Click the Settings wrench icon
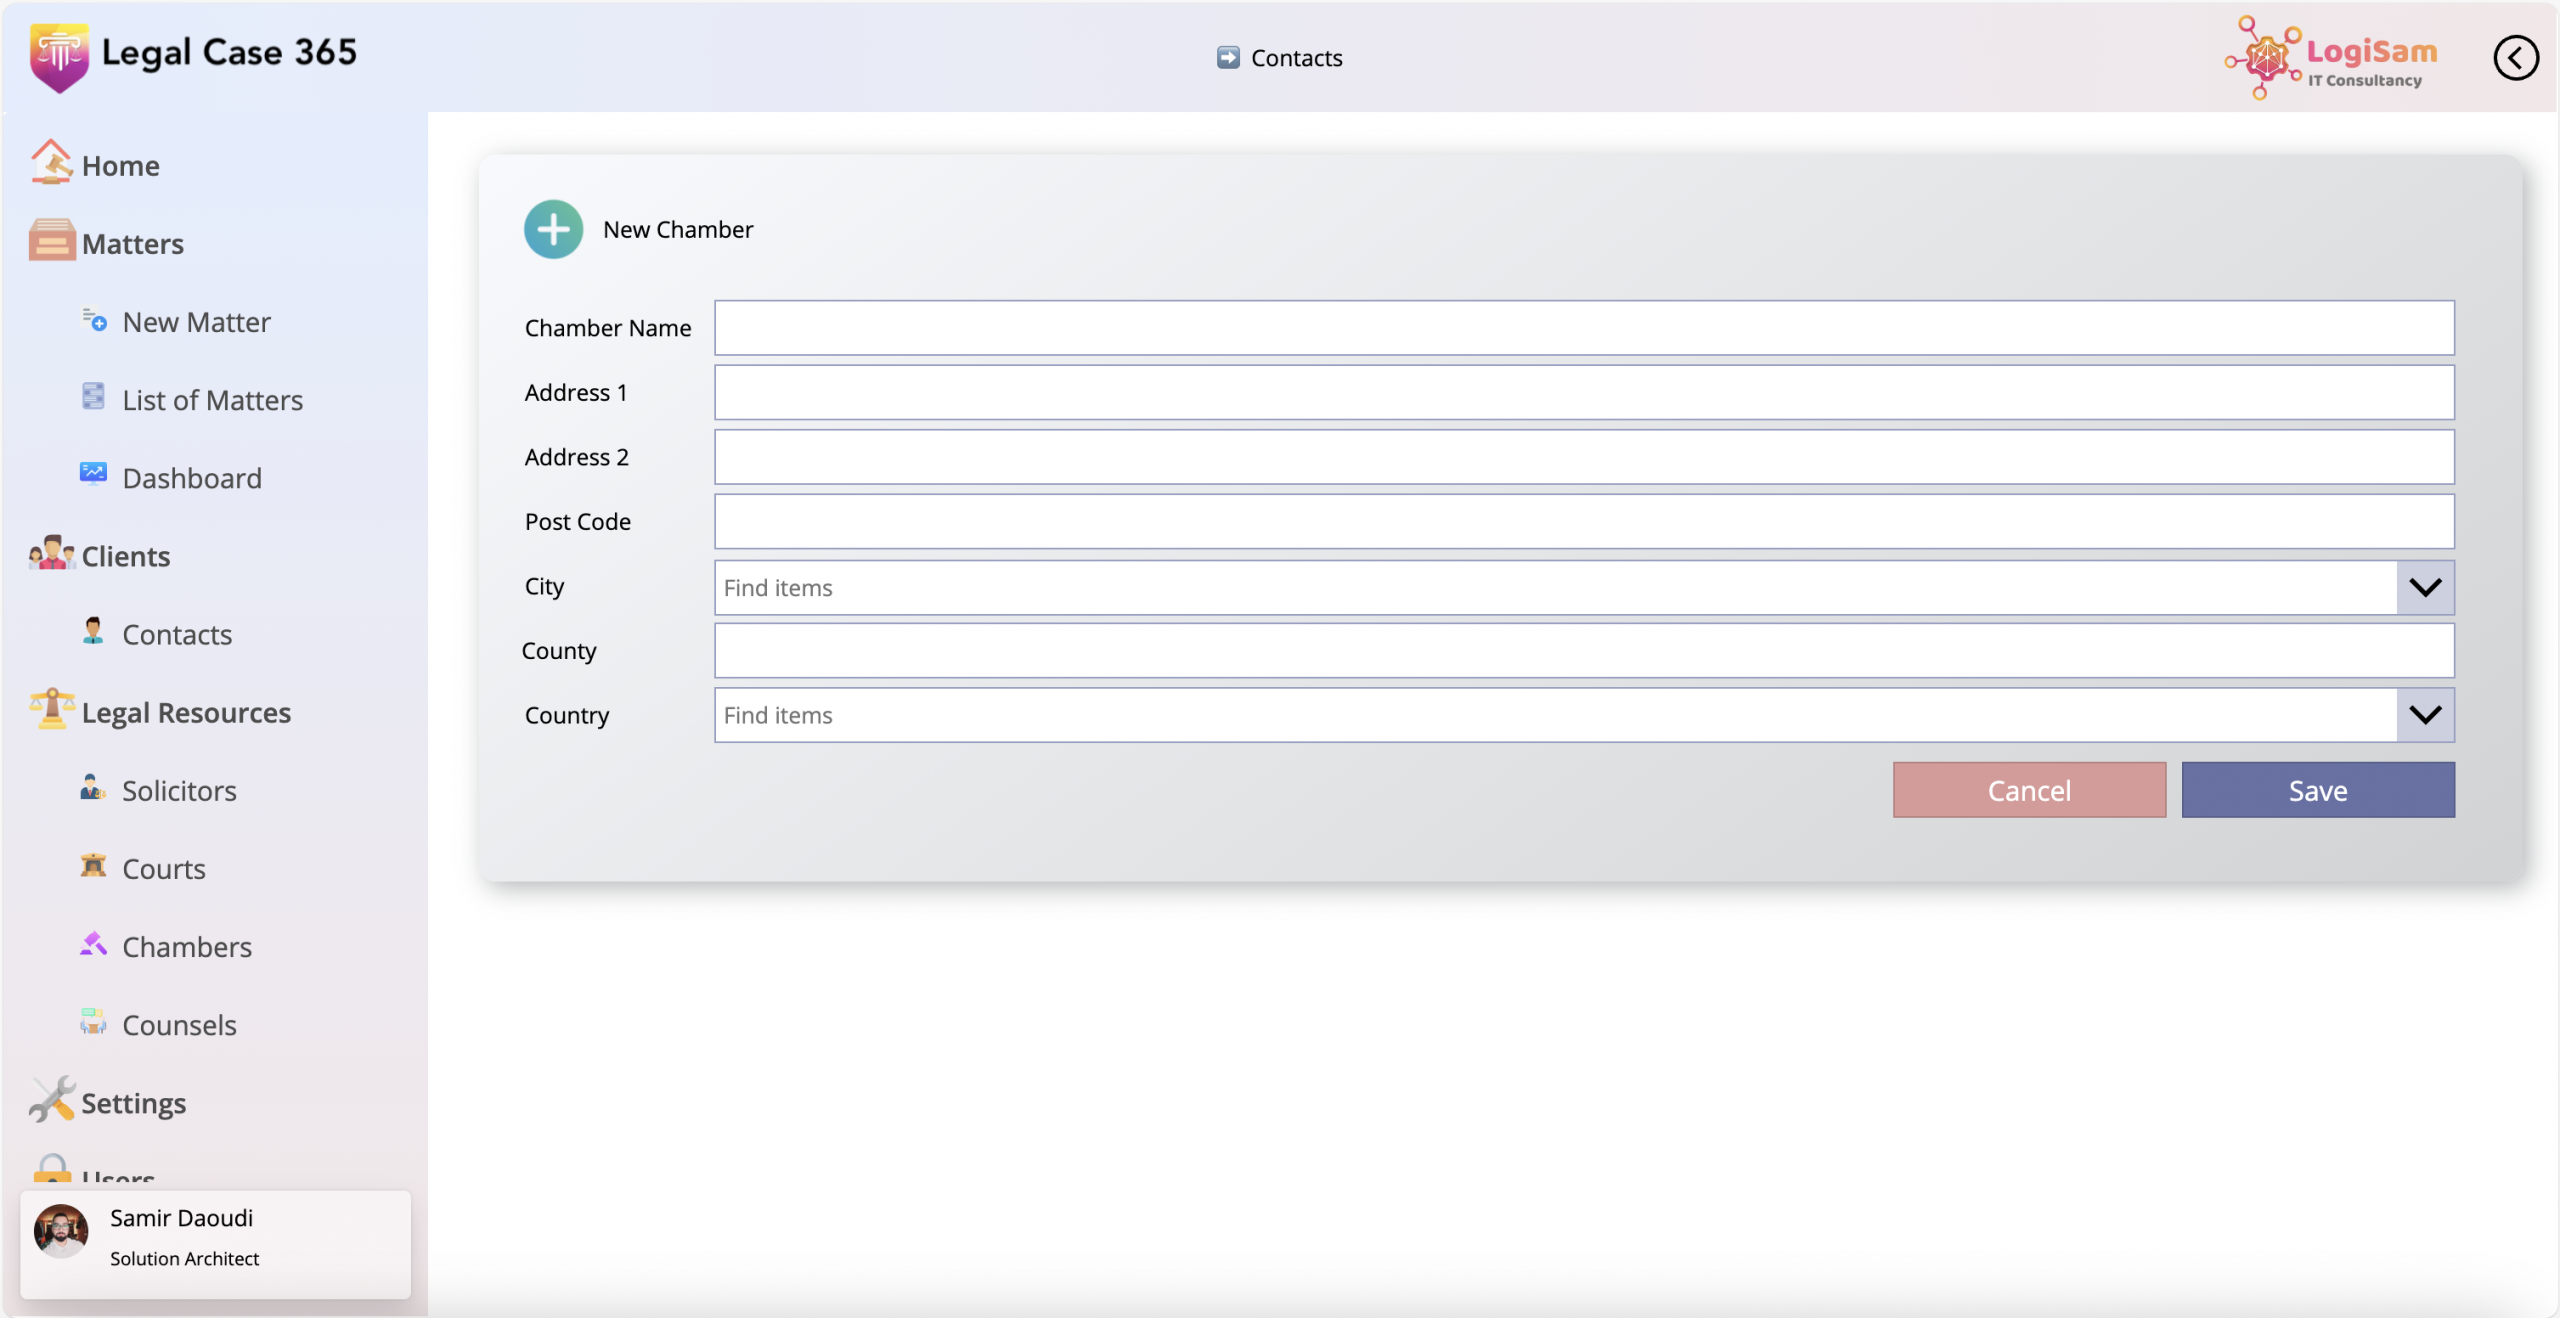2560x1318 pixels. (x=51, y=1100)
